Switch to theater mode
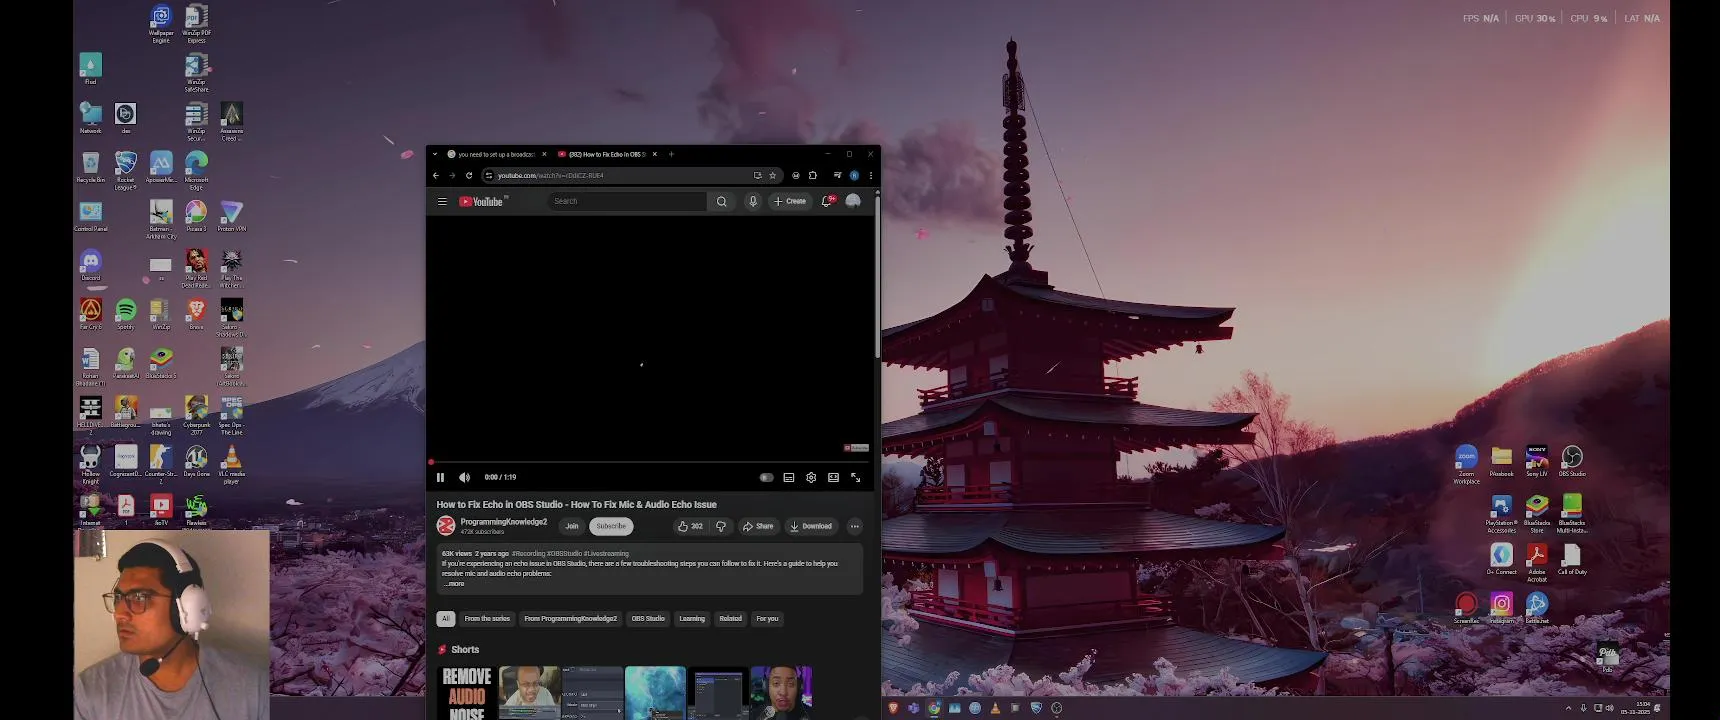Viewport: 1720px width, 720px height. coord(833,478)
